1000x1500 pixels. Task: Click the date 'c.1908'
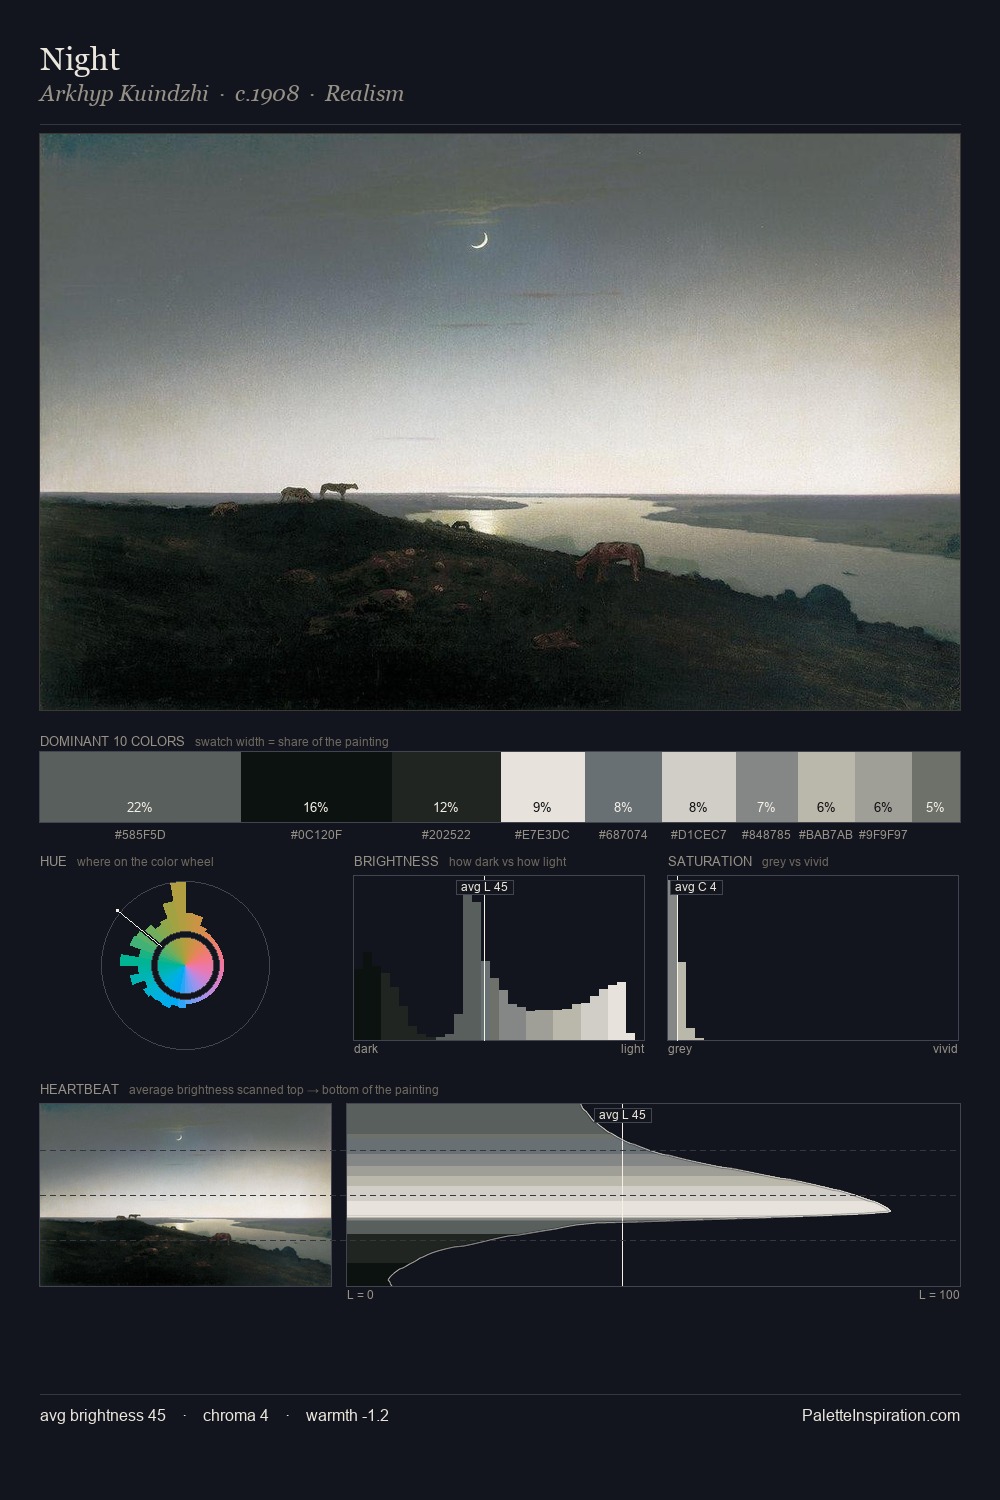(267, 94)
